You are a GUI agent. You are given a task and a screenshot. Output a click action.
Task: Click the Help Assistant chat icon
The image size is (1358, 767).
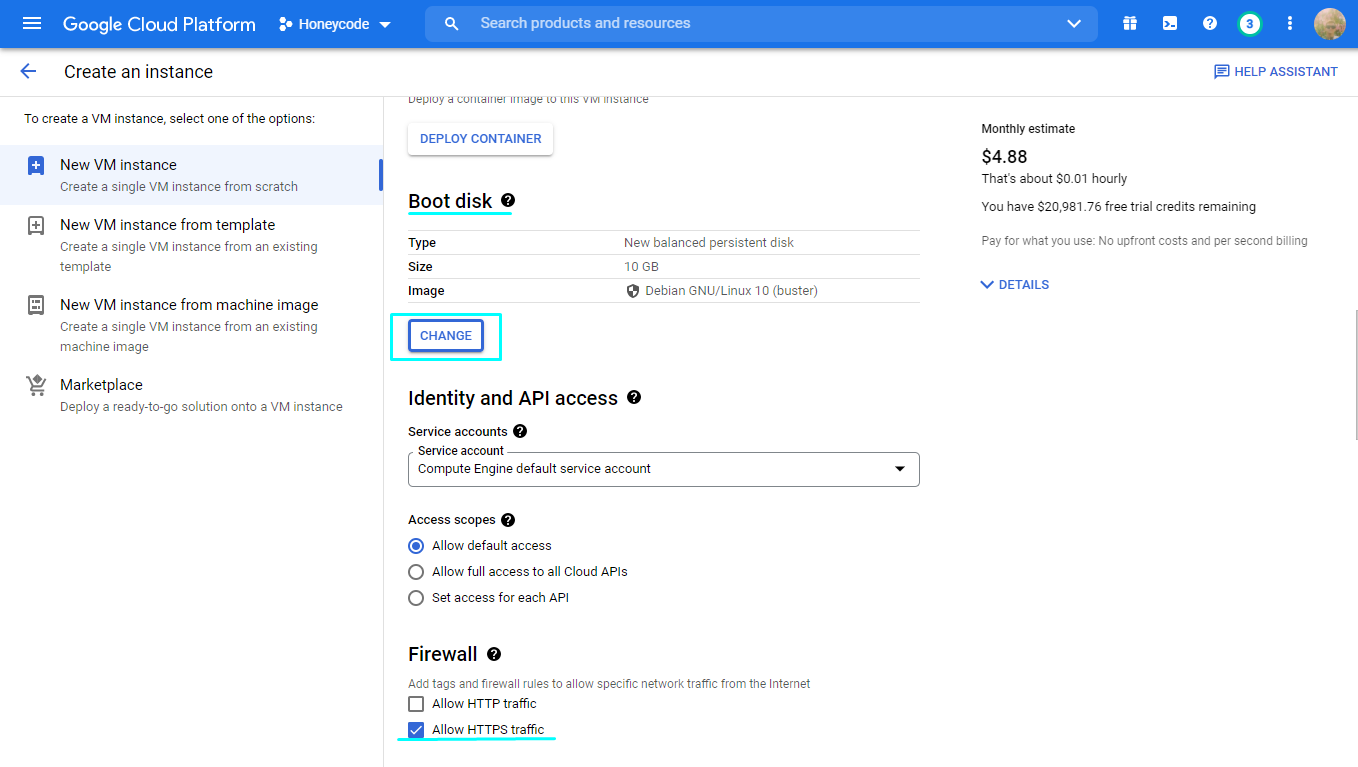point(1221,72)
